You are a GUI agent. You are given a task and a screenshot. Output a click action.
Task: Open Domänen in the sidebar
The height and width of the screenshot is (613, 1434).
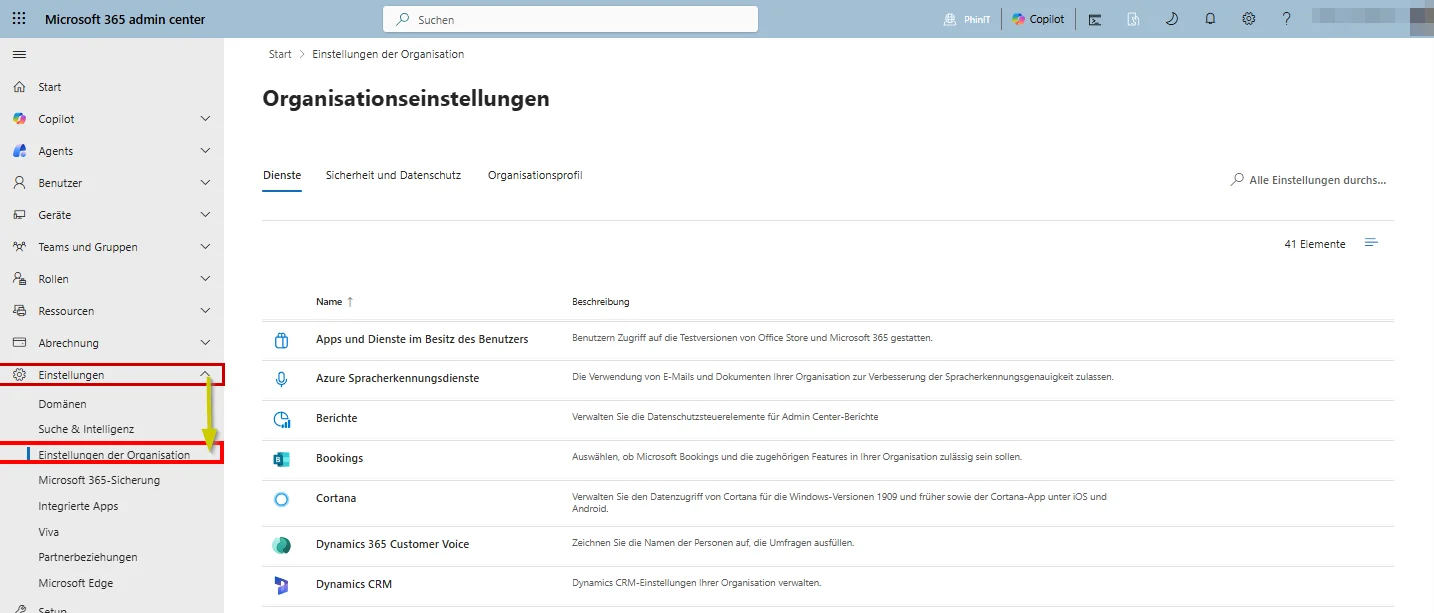tap(62, 404)
